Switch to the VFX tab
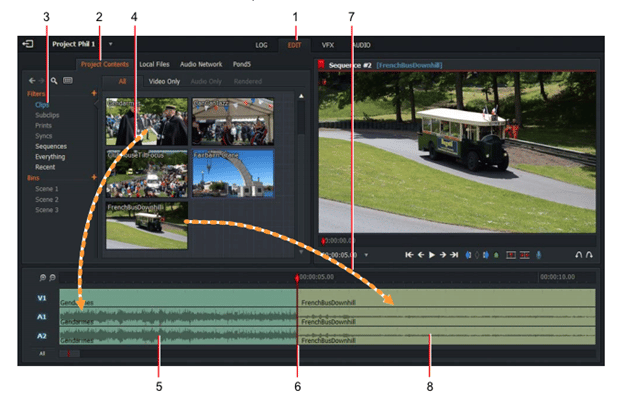Screen dimensions: 624x400 [327, 45]
